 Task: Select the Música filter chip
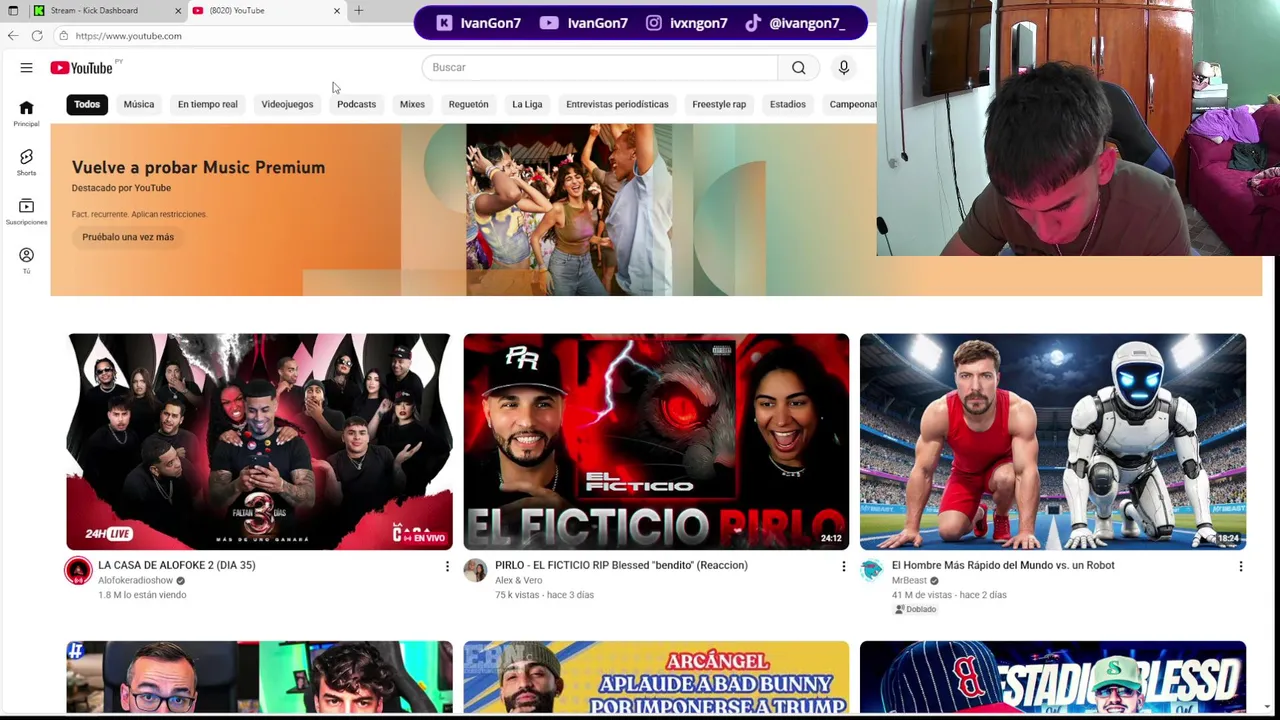click(x=139, y=104)
